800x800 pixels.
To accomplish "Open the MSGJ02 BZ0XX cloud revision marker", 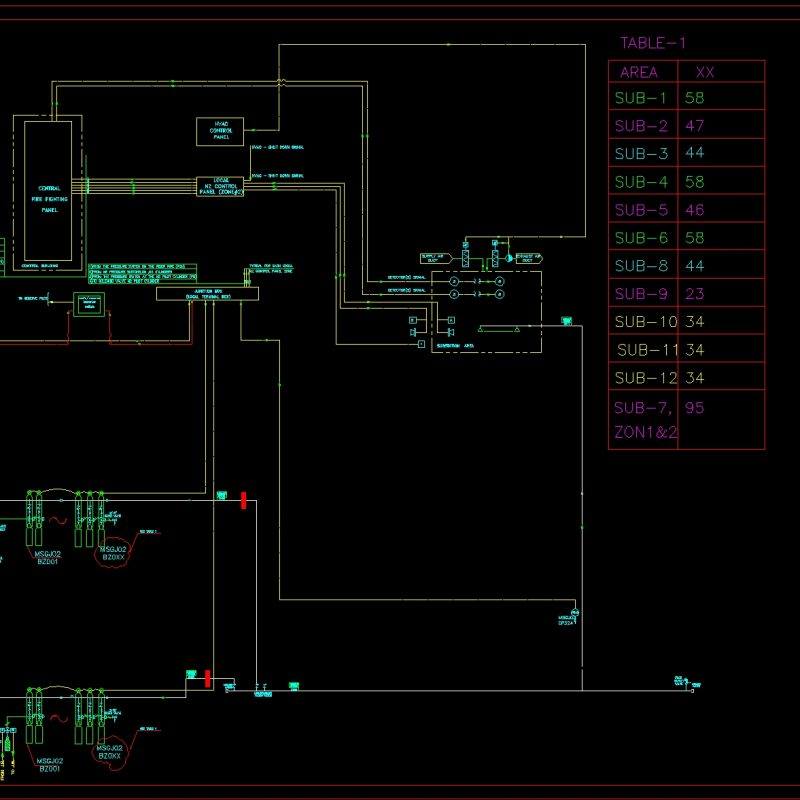I will 113,551.
